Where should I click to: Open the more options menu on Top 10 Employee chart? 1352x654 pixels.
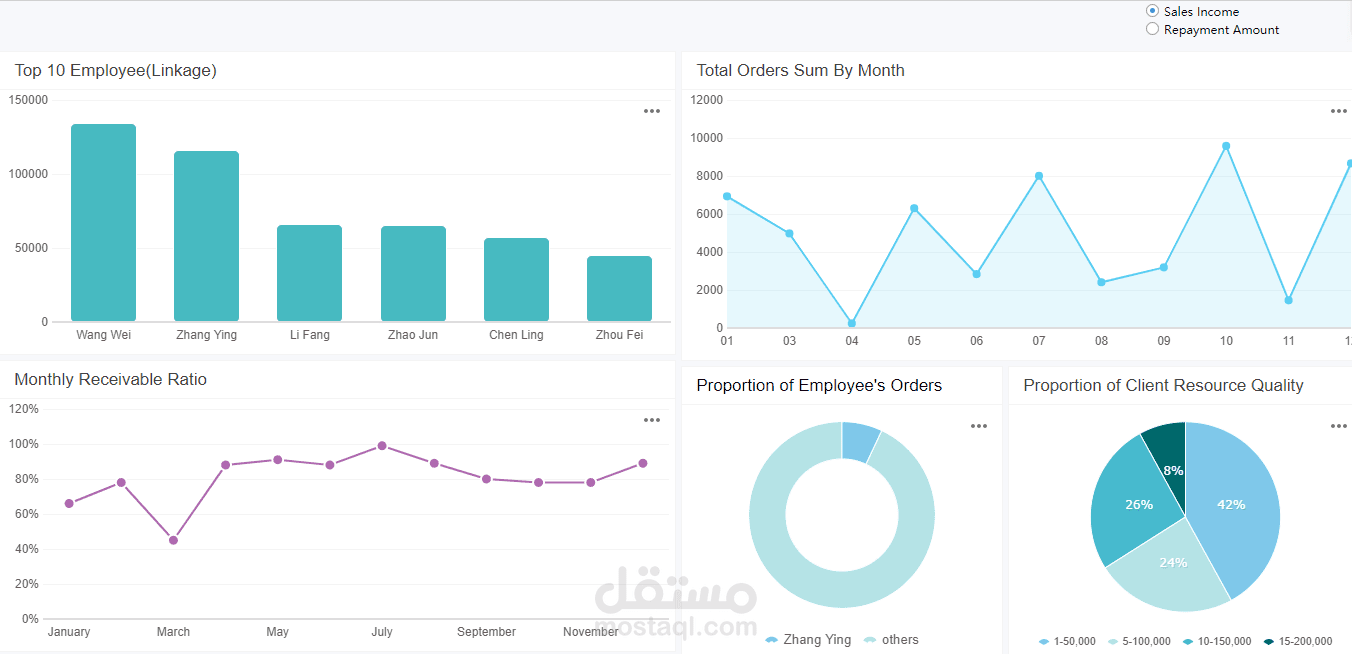click(x=652, y=111)
